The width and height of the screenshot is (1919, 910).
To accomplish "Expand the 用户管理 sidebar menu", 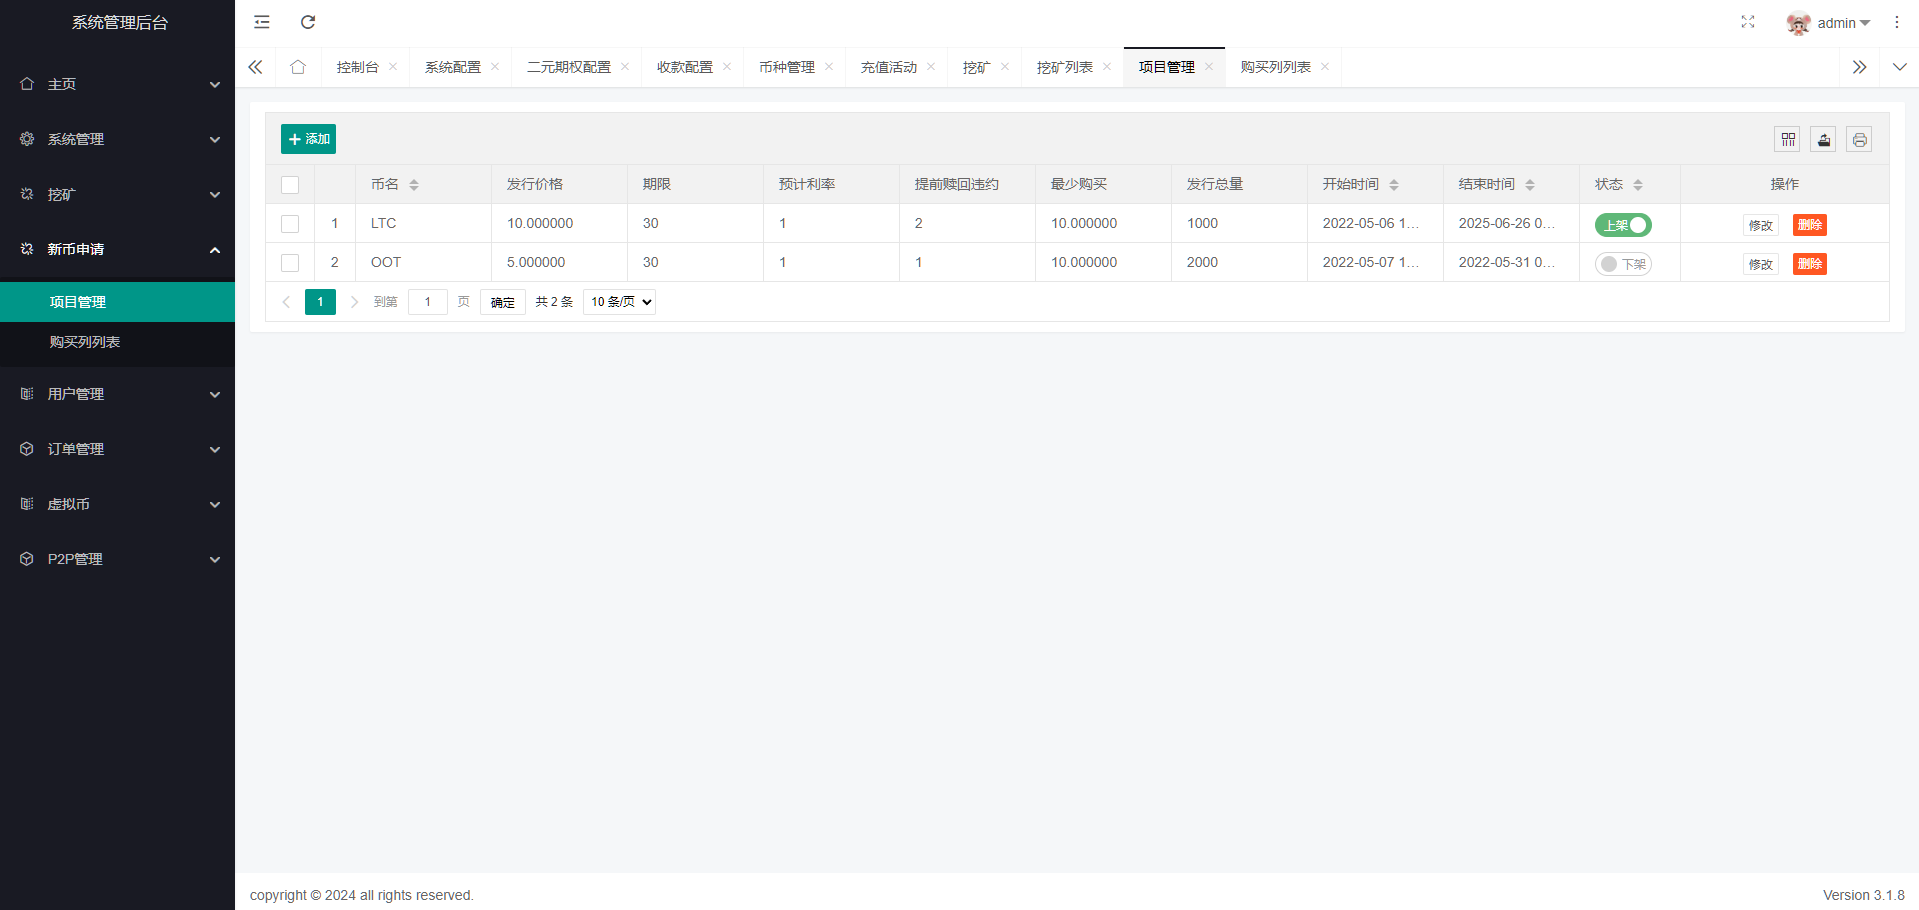I will (117, 394).
